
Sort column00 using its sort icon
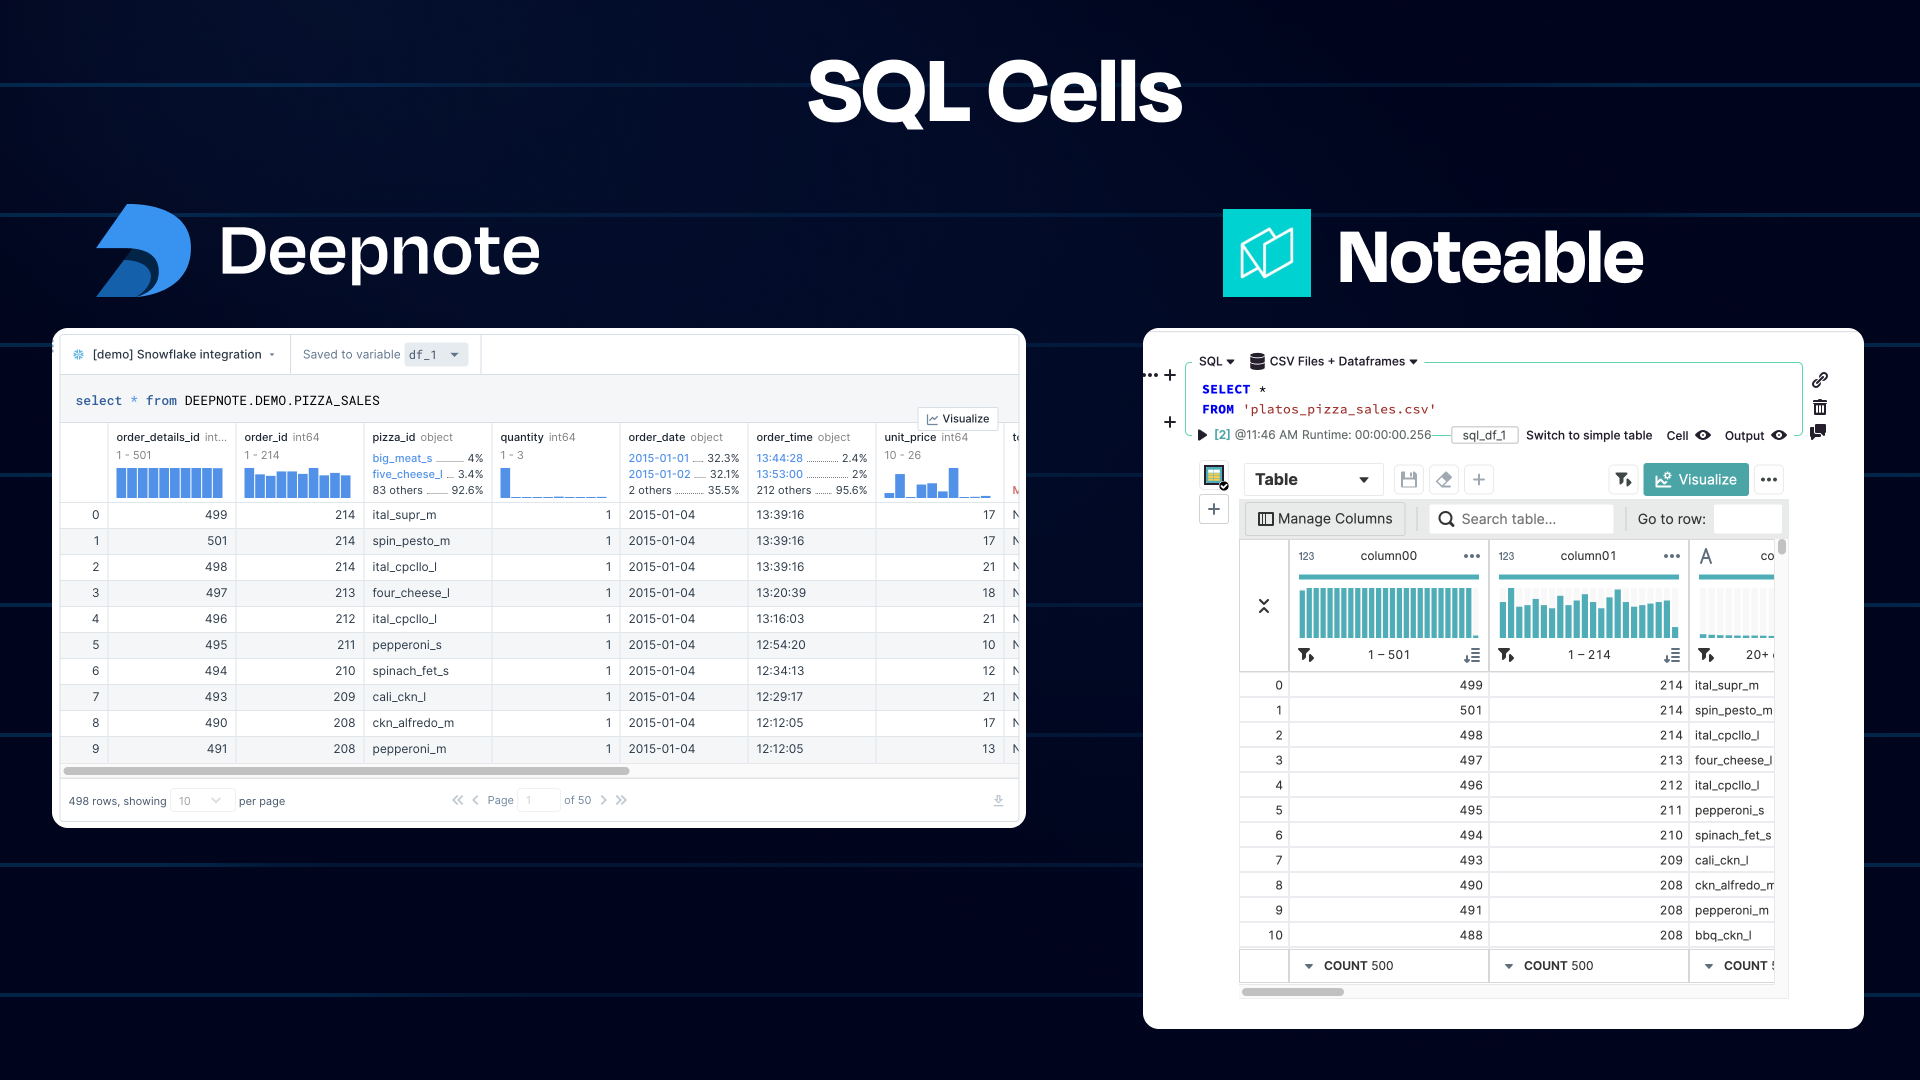tap(1472, 655)
